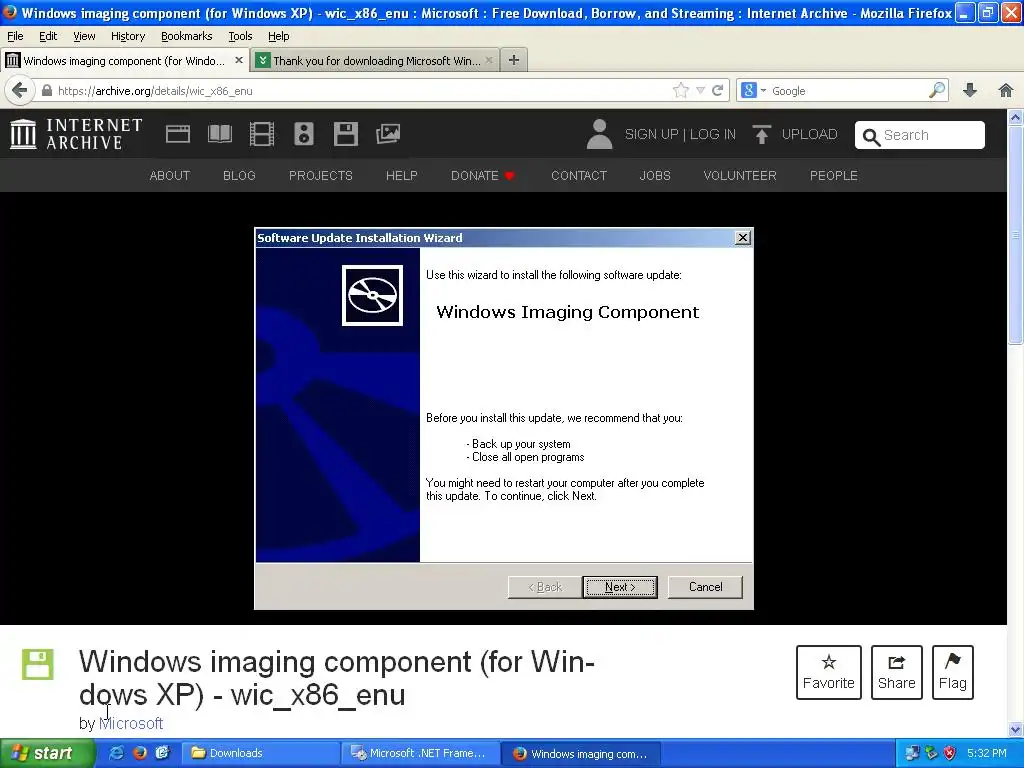Open the History menu

(127, 36)
